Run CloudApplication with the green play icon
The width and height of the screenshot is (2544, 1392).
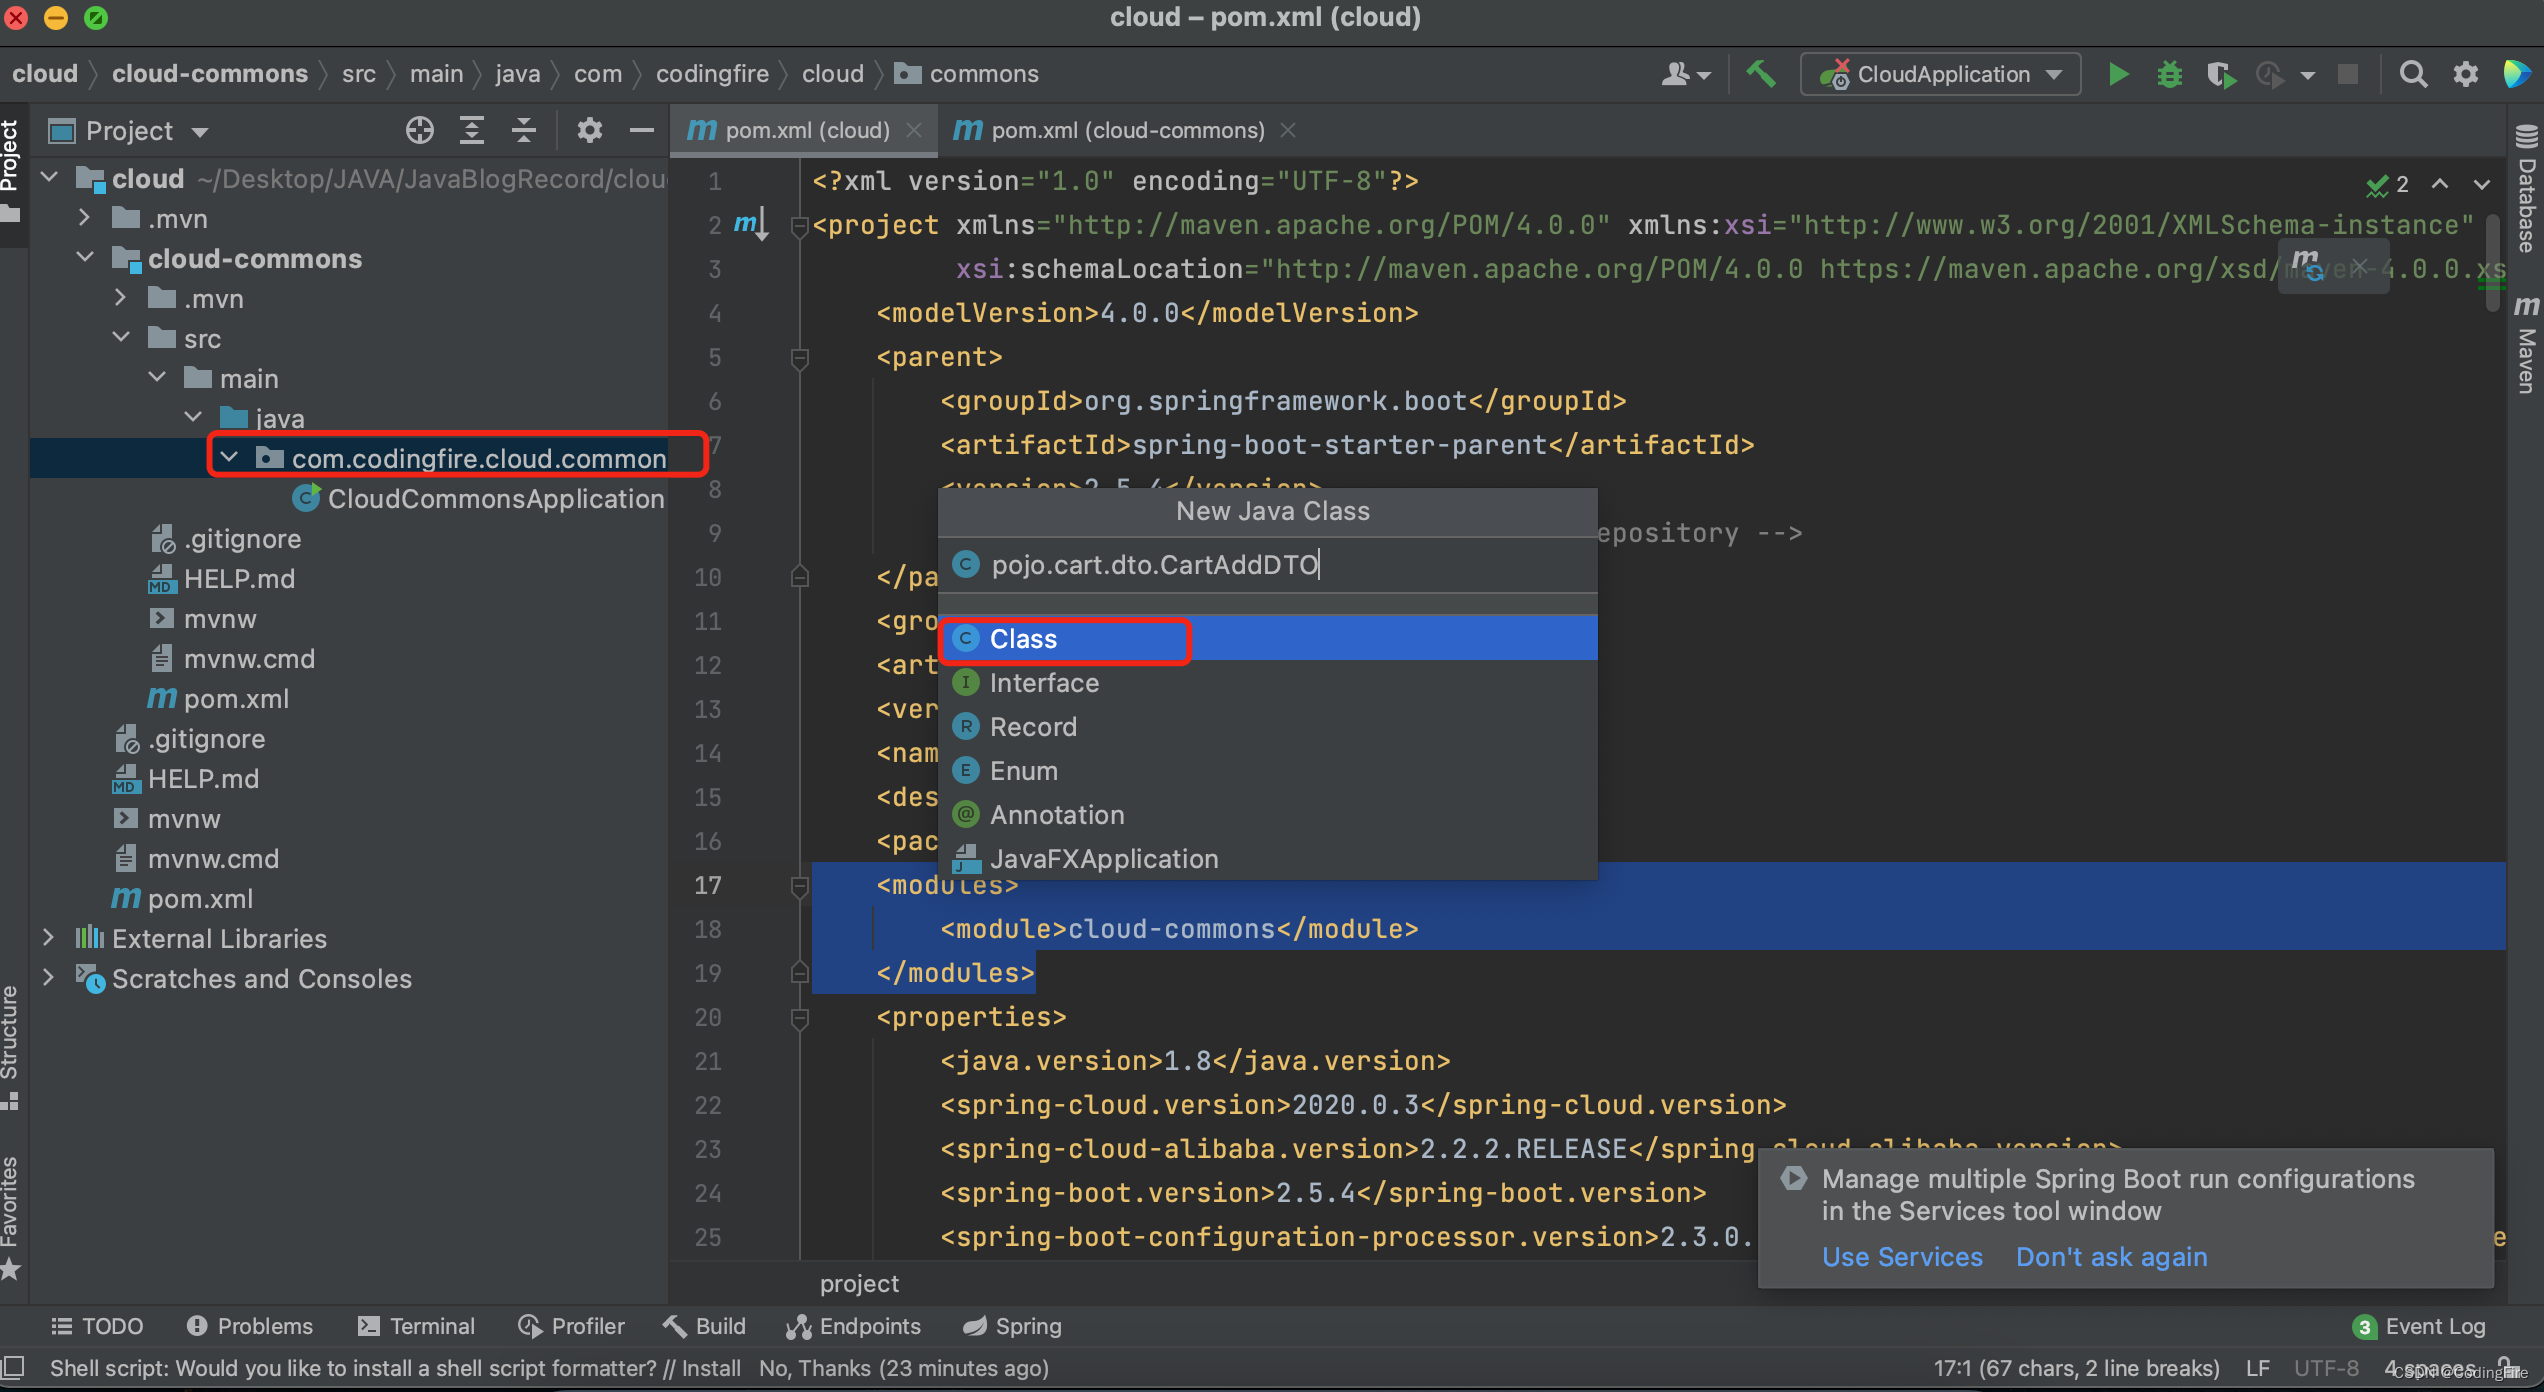coord(2118,74)
